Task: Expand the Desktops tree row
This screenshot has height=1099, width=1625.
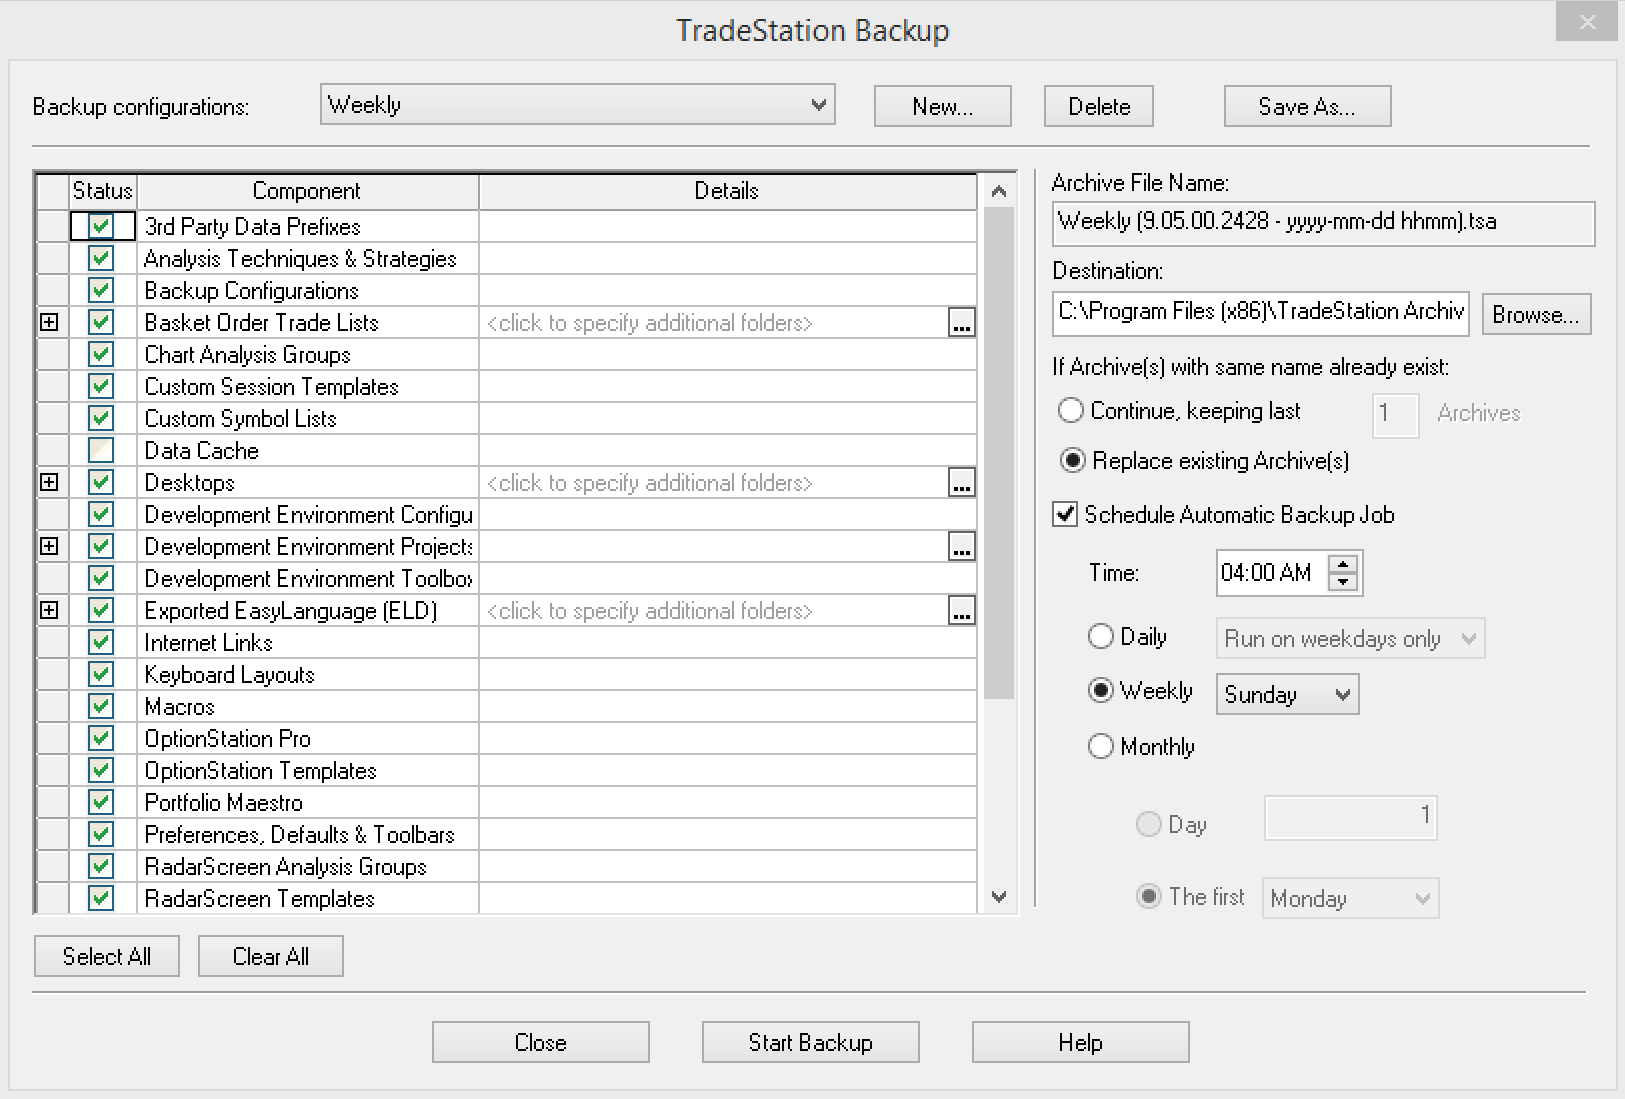Action: 49,482
